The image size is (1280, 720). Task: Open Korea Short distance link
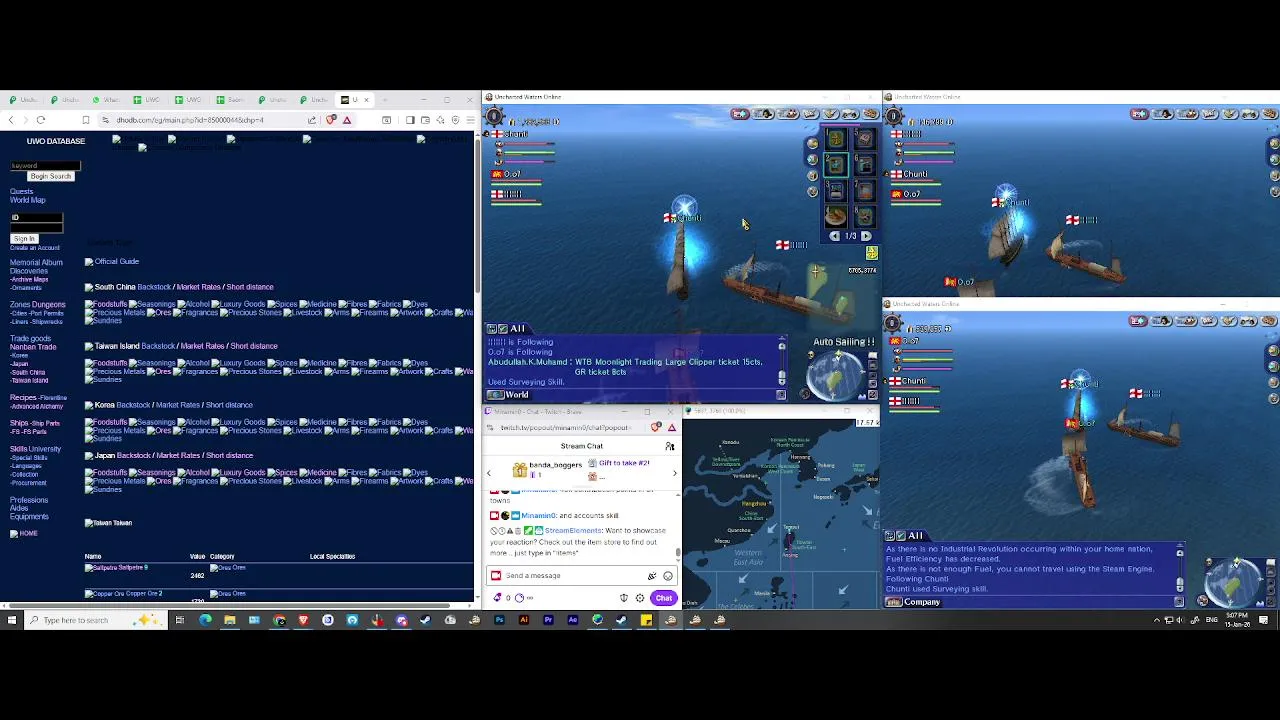click(x=229, y=405)
